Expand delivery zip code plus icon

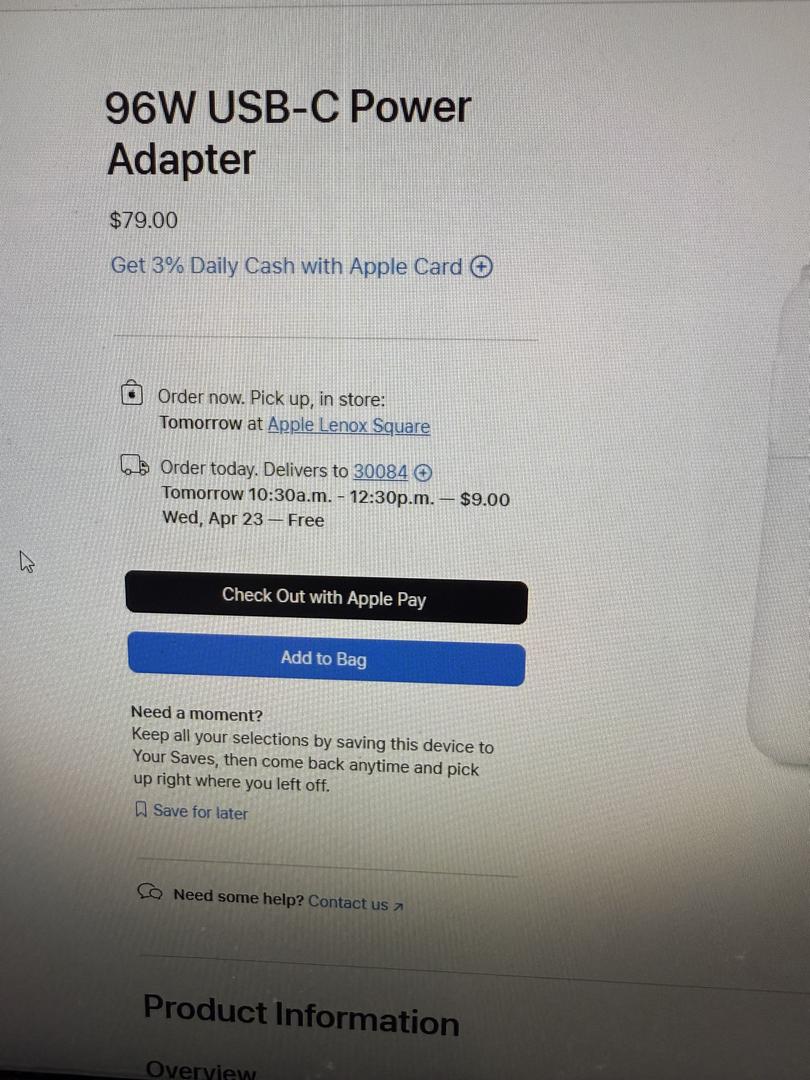(x=424, y=472)
